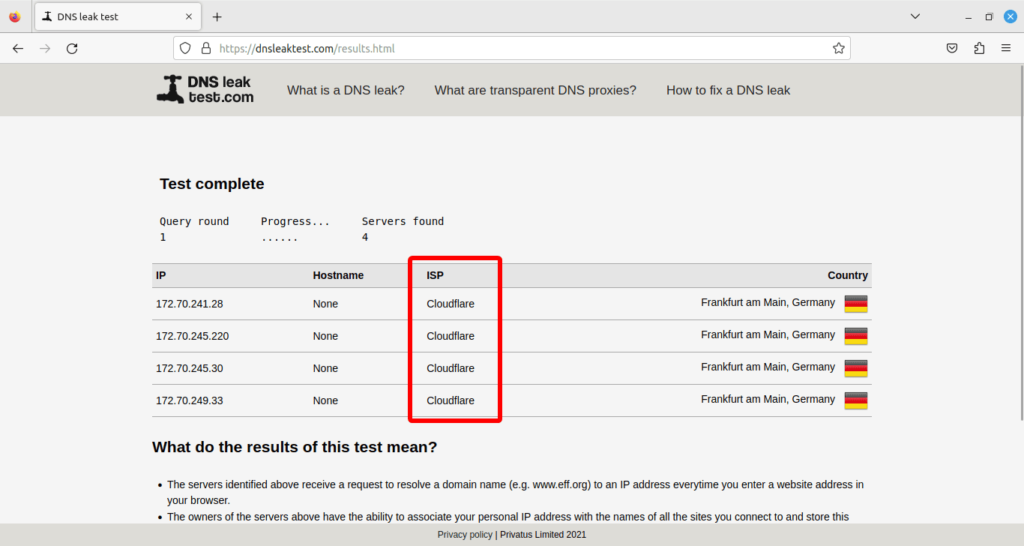Expand the list all tabs chevron
The image size is (1024, 546).
pyautogui.click(x=915, y=17)
